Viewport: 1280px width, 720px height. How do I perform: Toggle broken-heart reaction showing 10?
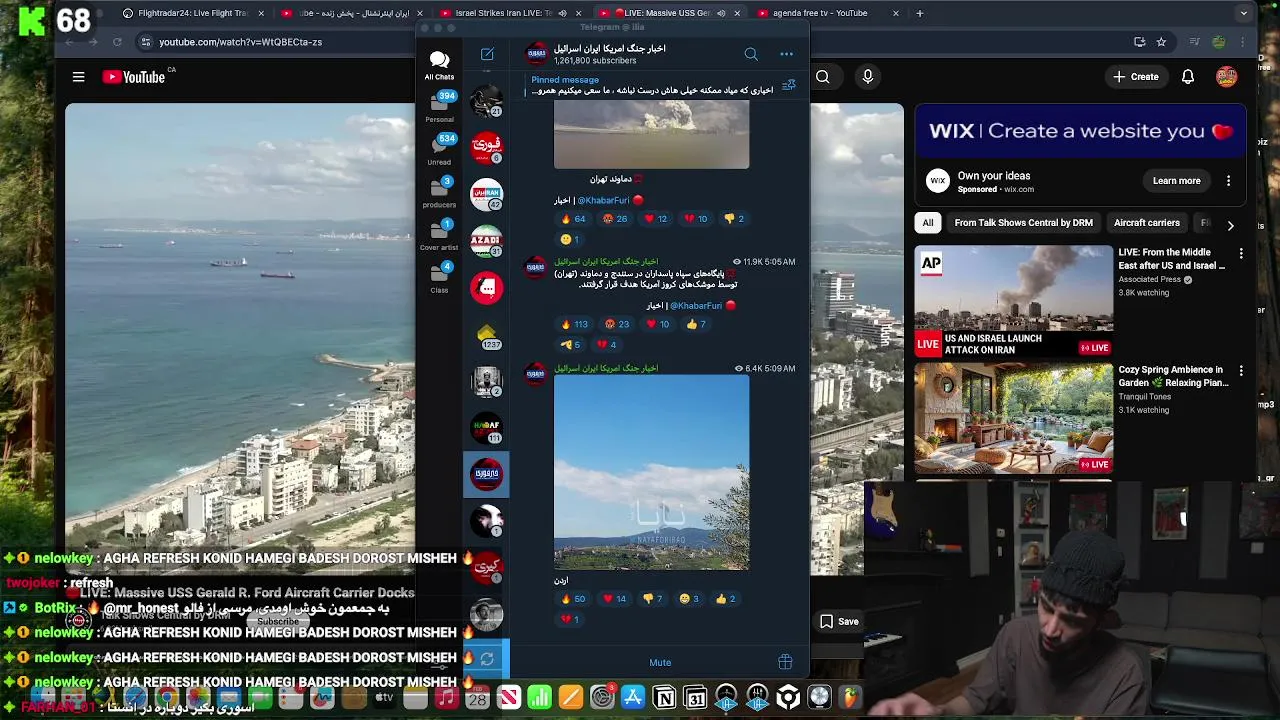tap(696, 219)
